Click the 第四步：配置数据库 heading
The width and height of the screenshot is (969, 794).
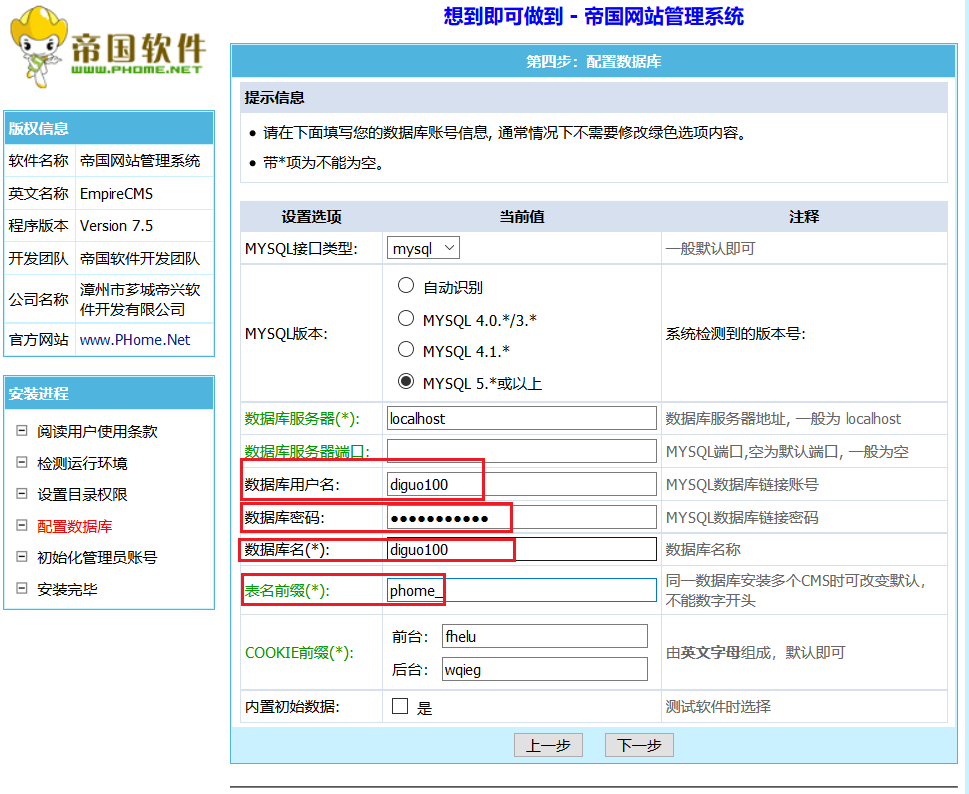click(594, 61)
